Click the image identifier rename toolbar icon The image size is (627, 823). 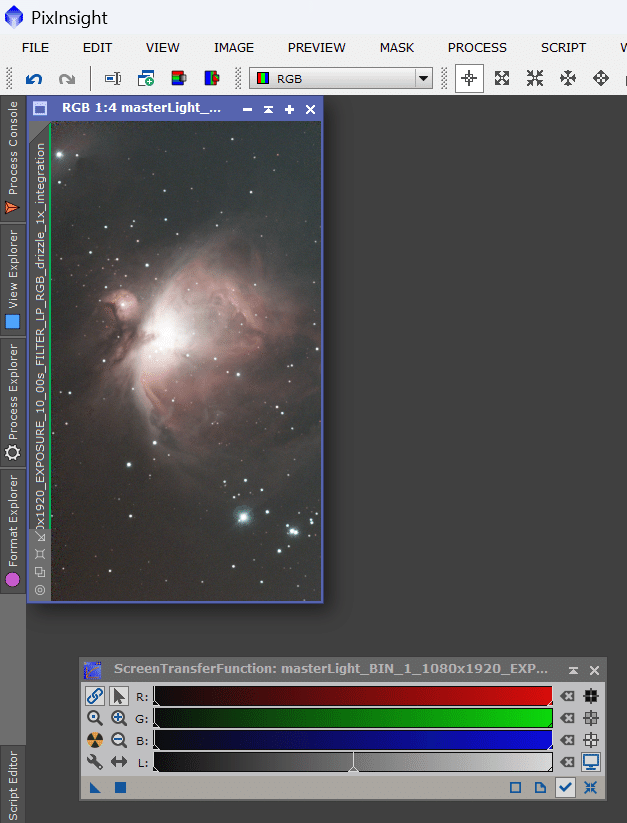[113, 79]
